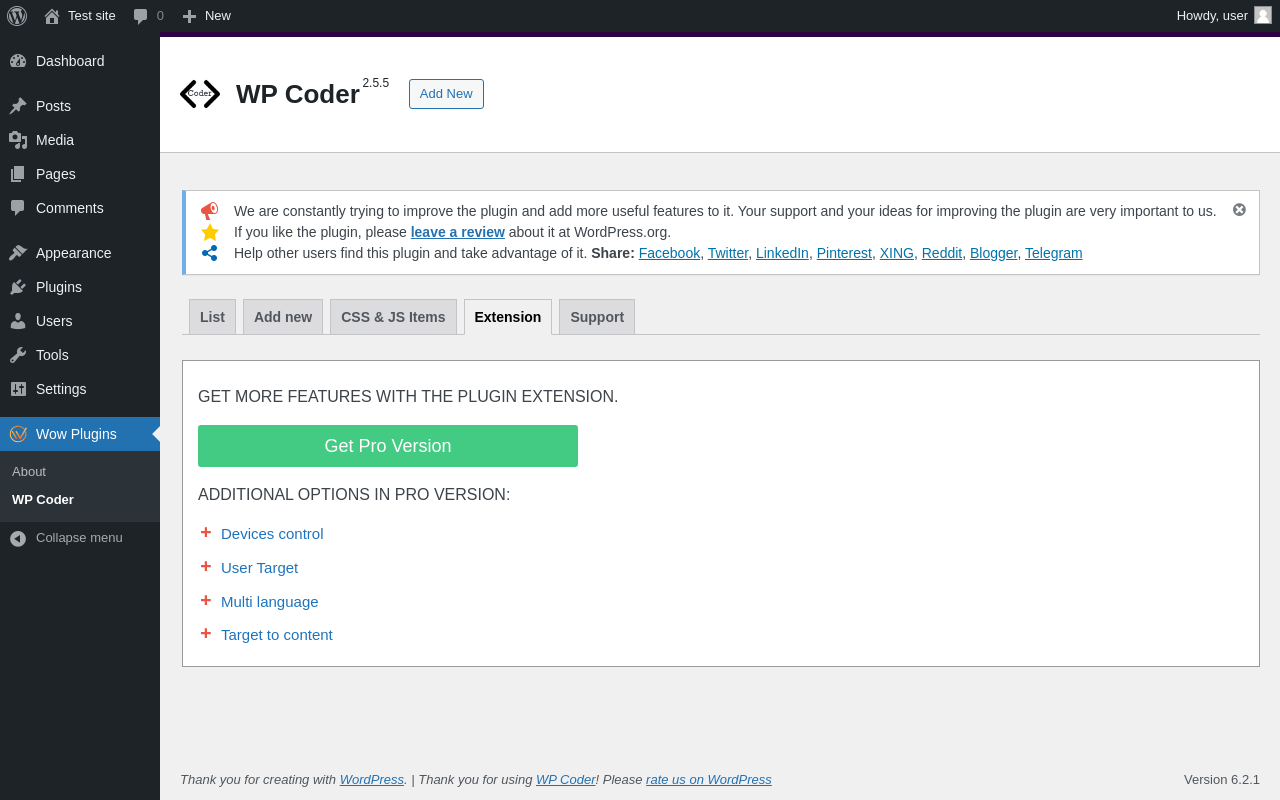Open the WP Coder footer link
Image resolution: width=1280 pixels, height=800 pixels.
point(566,779)
